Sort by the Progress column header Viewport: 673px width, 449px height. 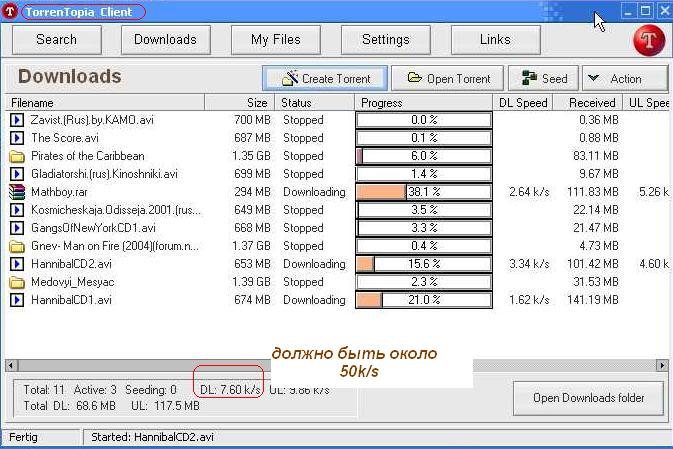pyautogui.click(x=423, y=103)
